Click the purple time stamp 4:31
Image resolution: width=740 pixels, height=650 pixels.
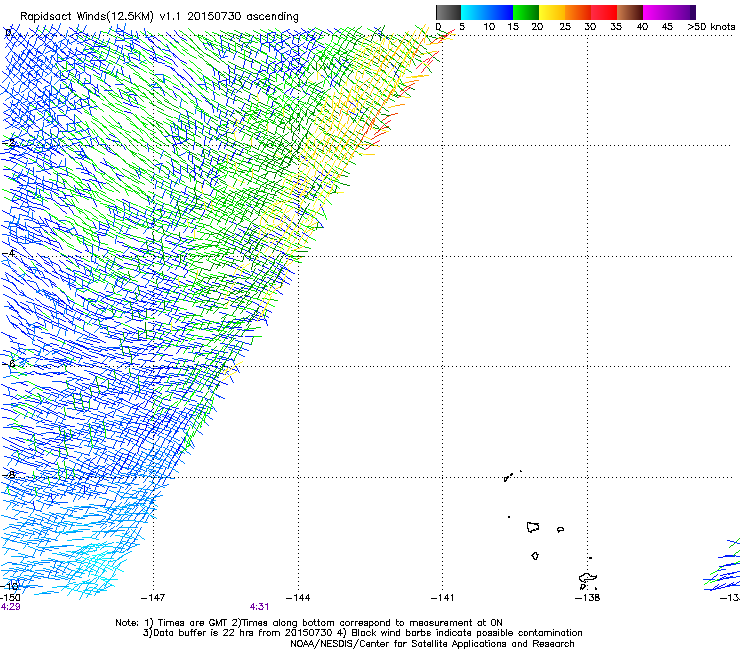pyautogui.click(x=260, y=607)
